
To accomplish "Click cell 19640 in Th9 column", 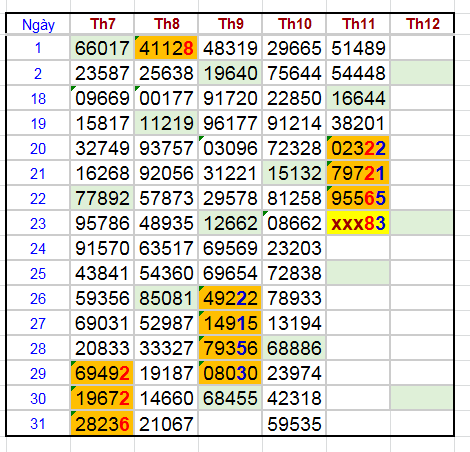I will coord(230,73).
